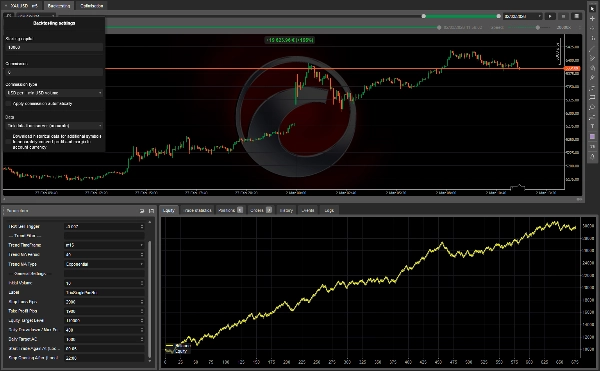The image size is (600, 371).
Task: Open the Trend MA Type dropdown
Action: 104,264
